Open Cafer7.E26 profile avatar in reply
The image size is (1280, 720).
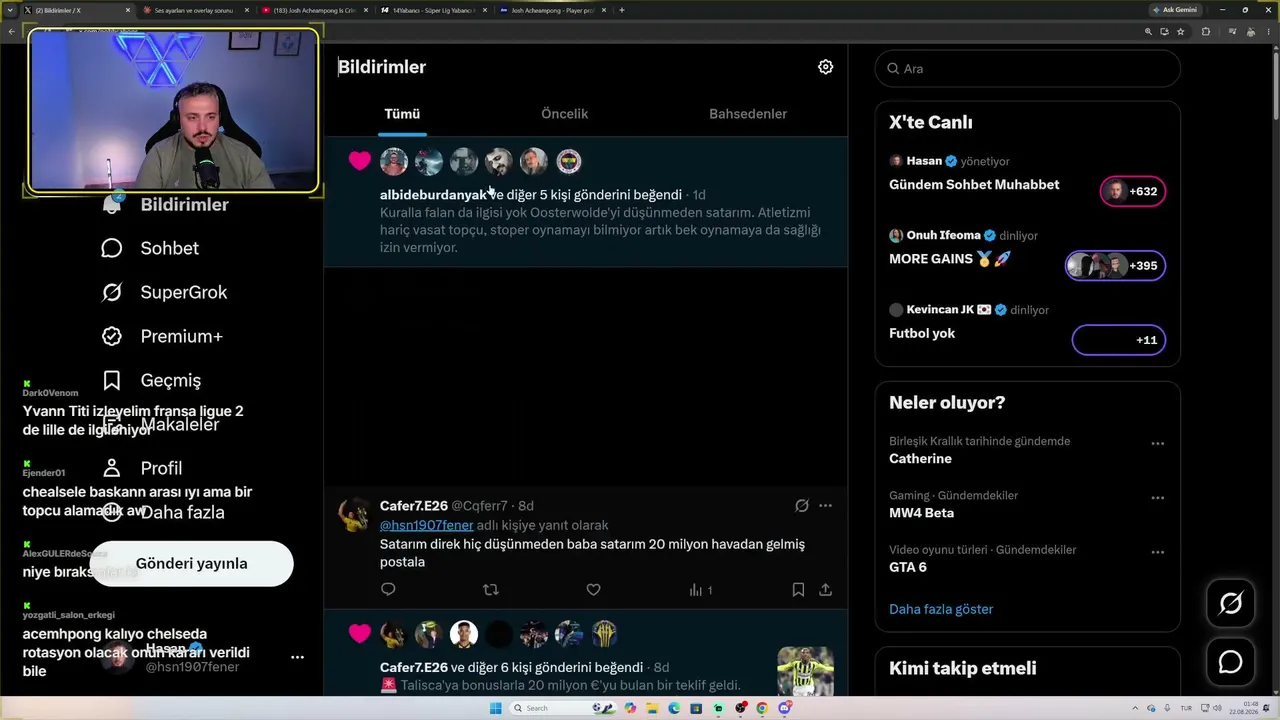354,514
